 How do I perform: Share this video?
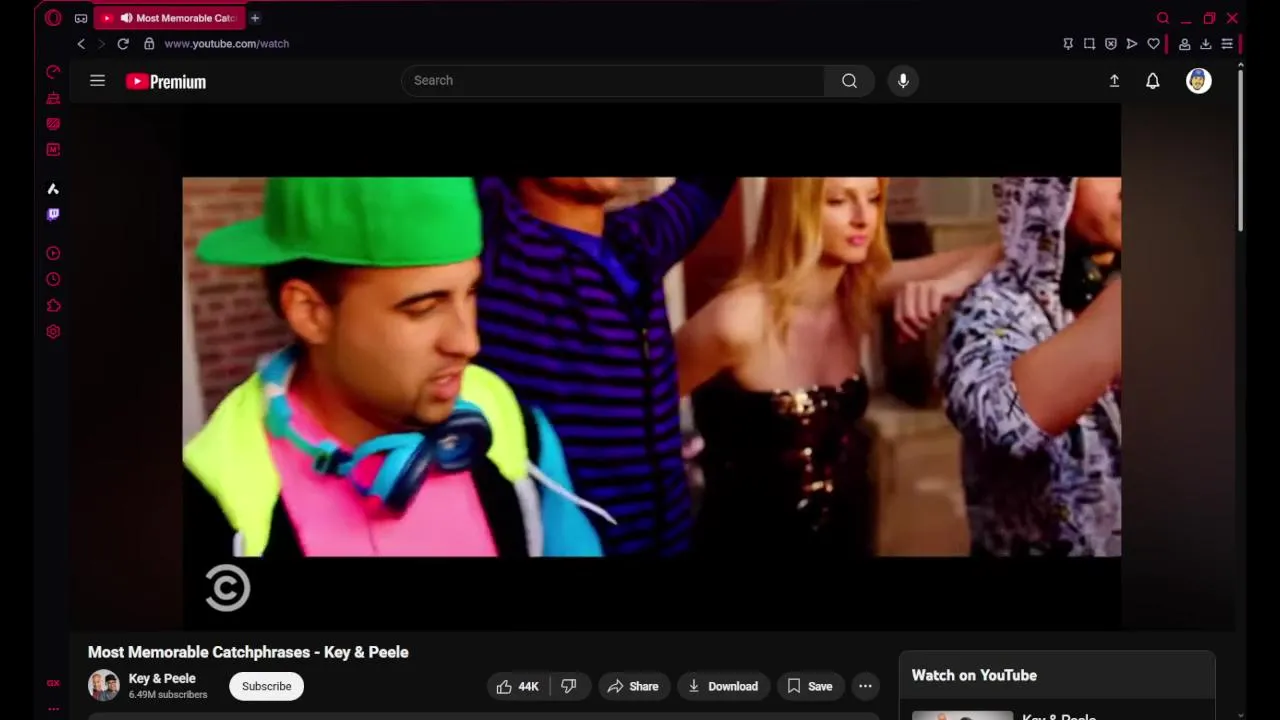[633, 686]
